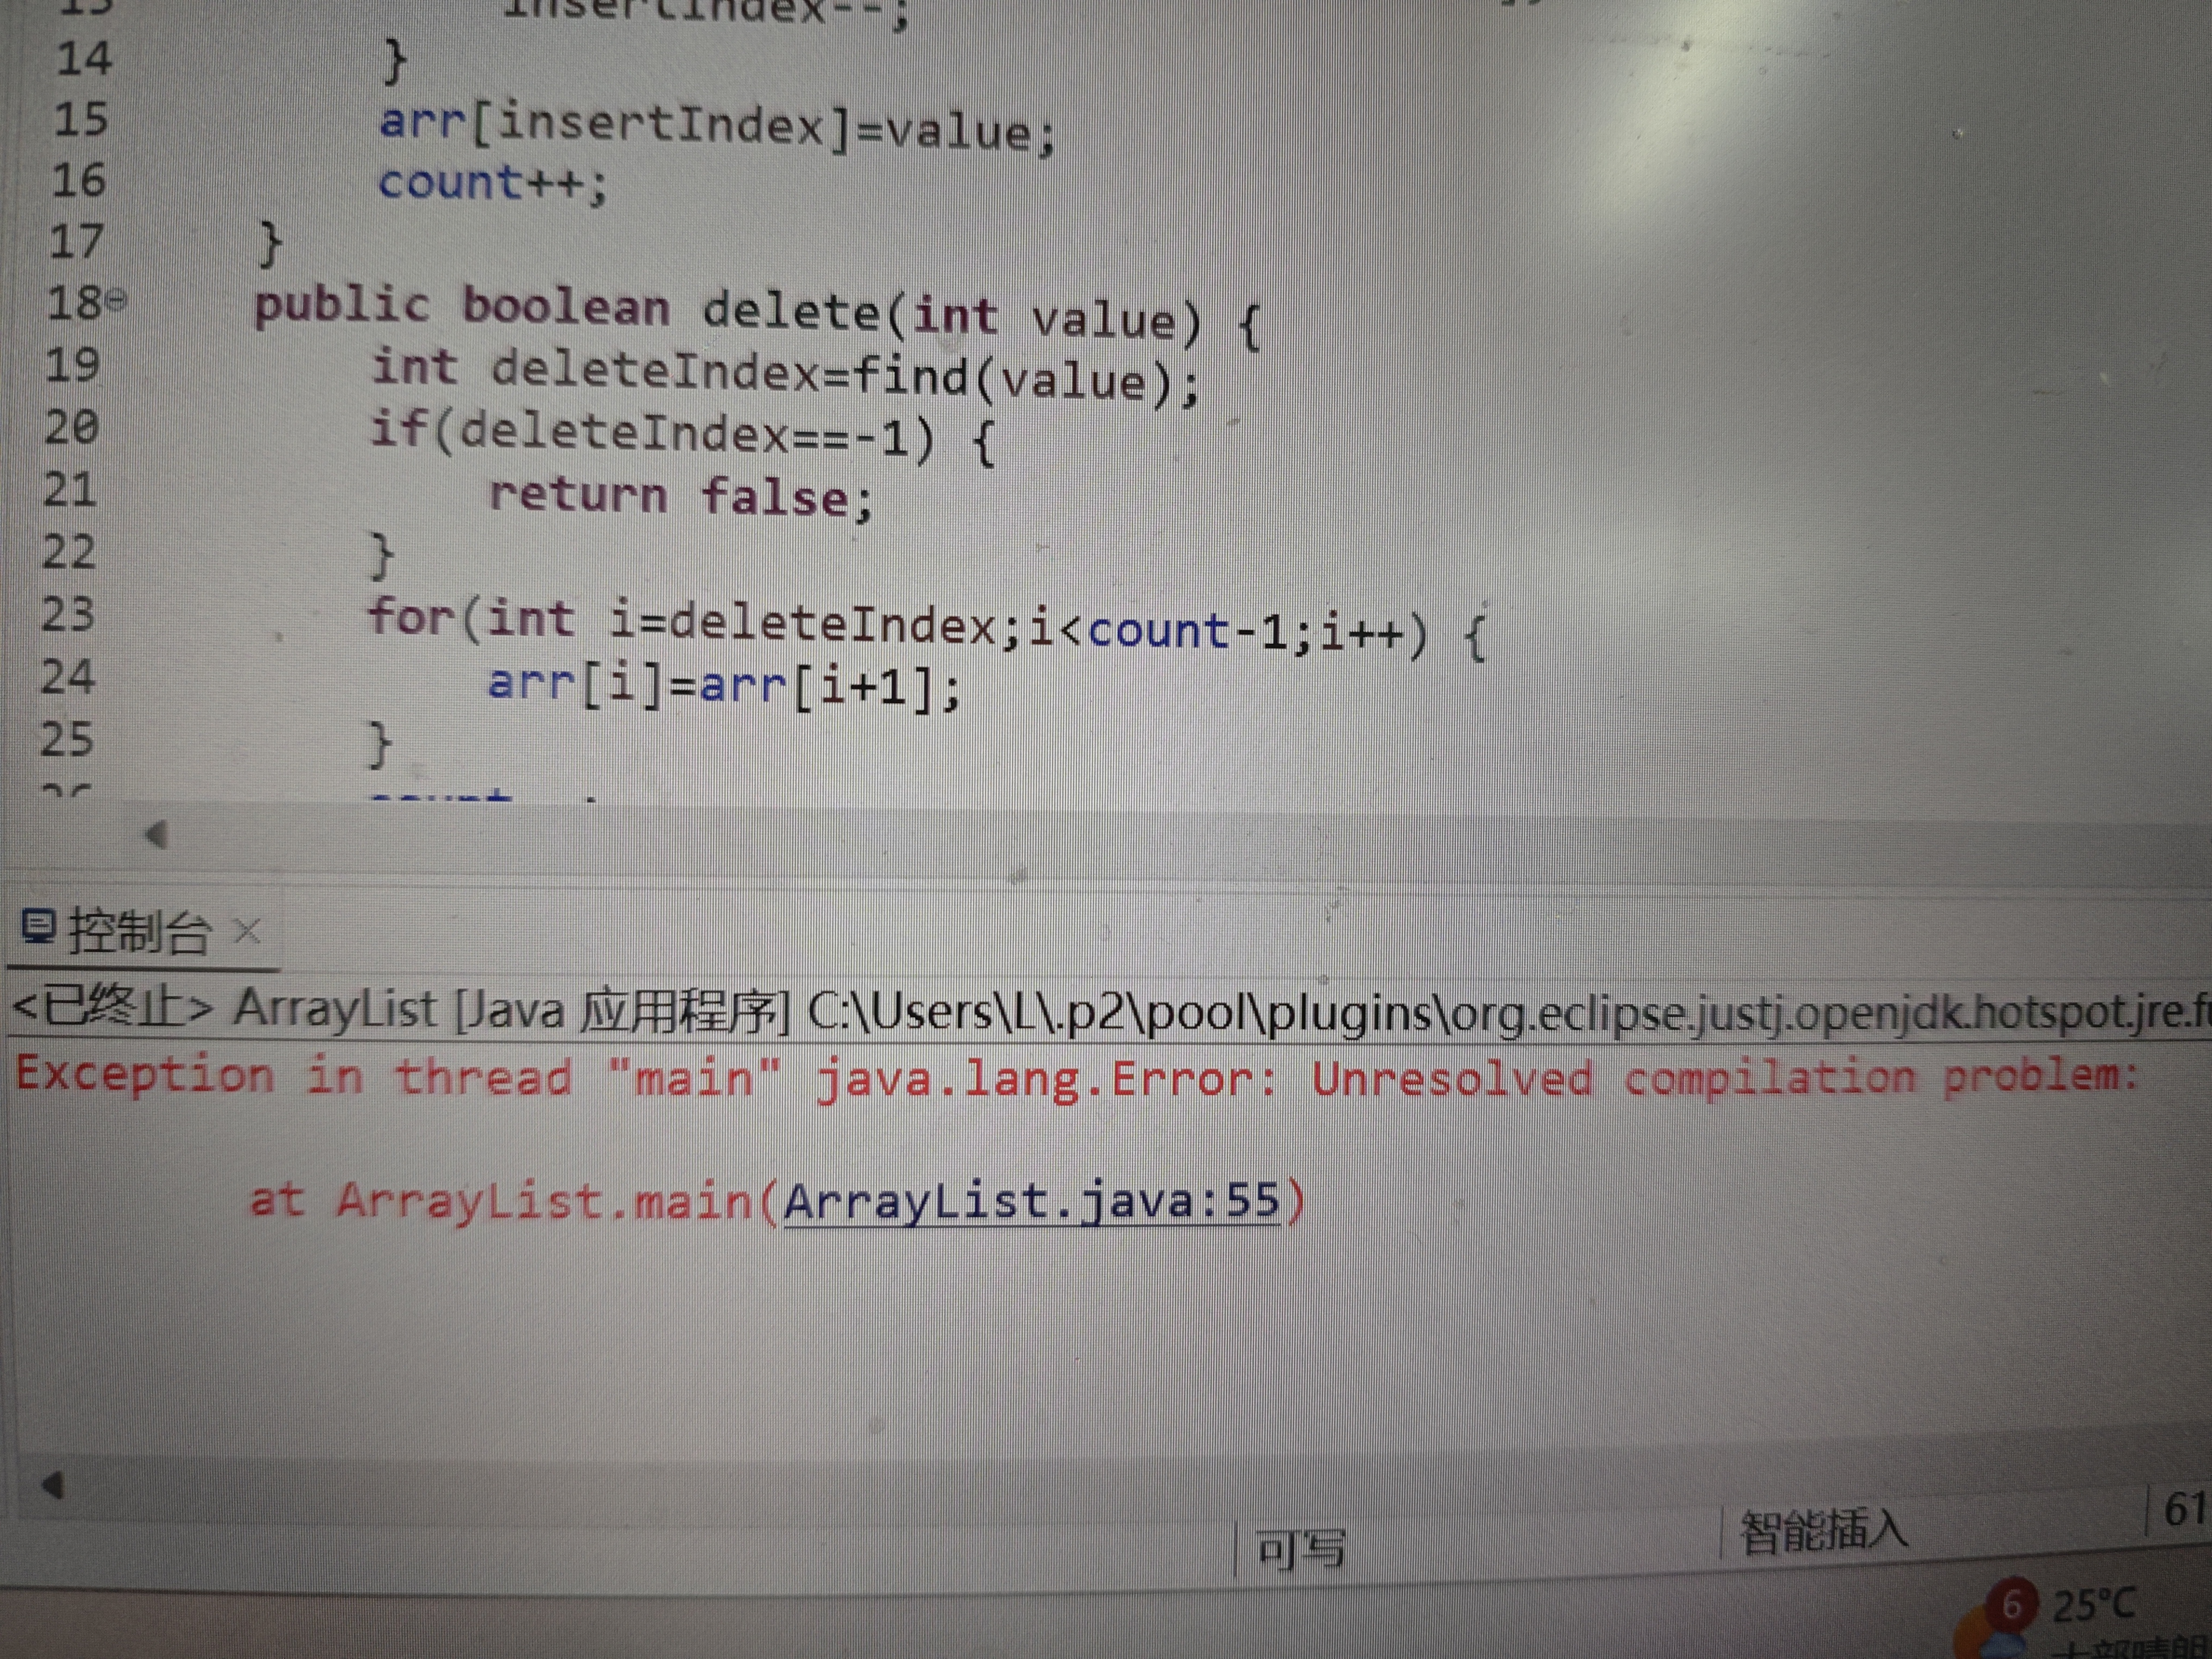Close the 控制台 console tab
Image resolution: width=2212 pixels, height=1659 pixels.
pos(247,932)
